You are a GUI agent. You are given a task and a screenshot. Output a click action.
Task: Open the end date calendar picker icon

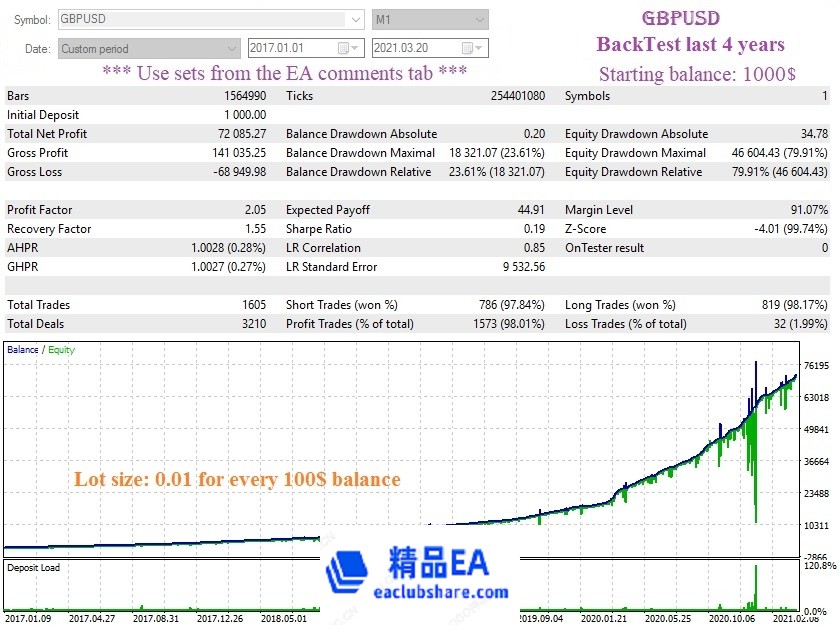467,47
